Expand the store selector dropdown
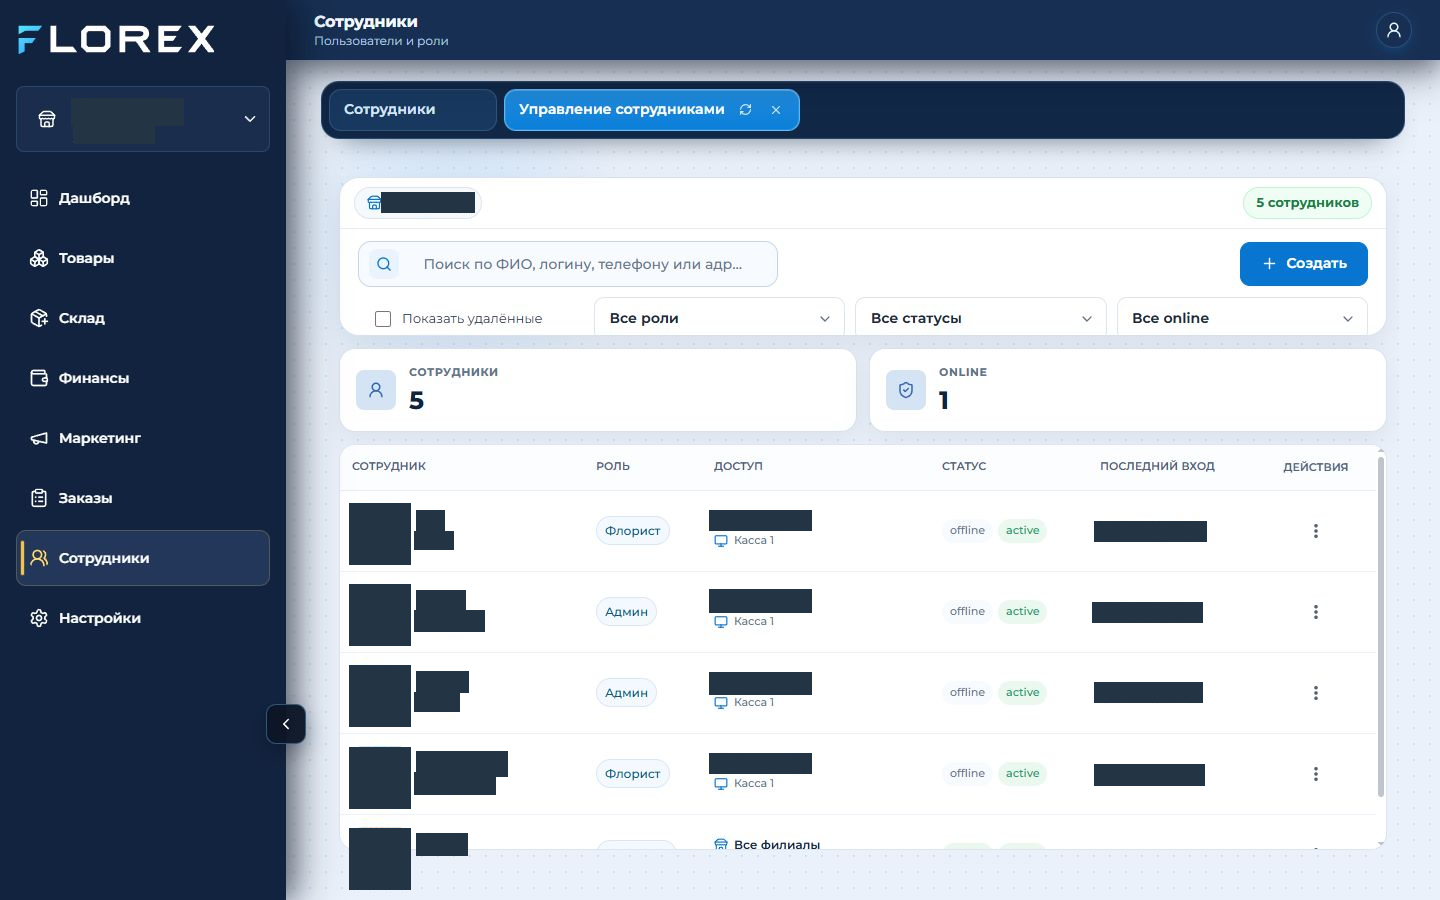 tap(143, 119)
